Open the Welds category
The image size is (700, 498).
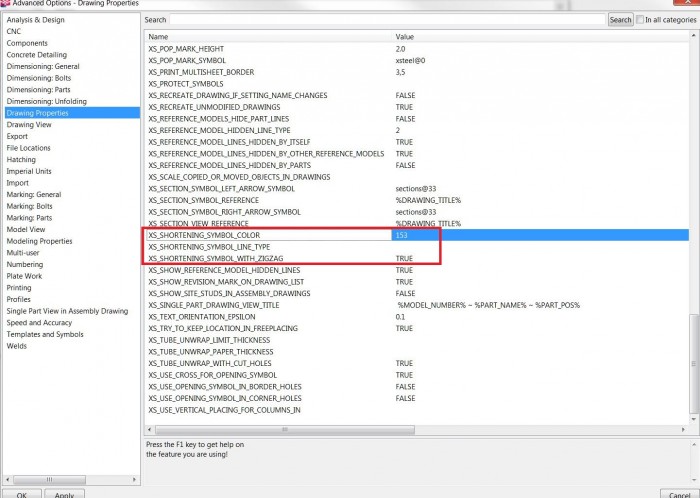pos(17,346)
